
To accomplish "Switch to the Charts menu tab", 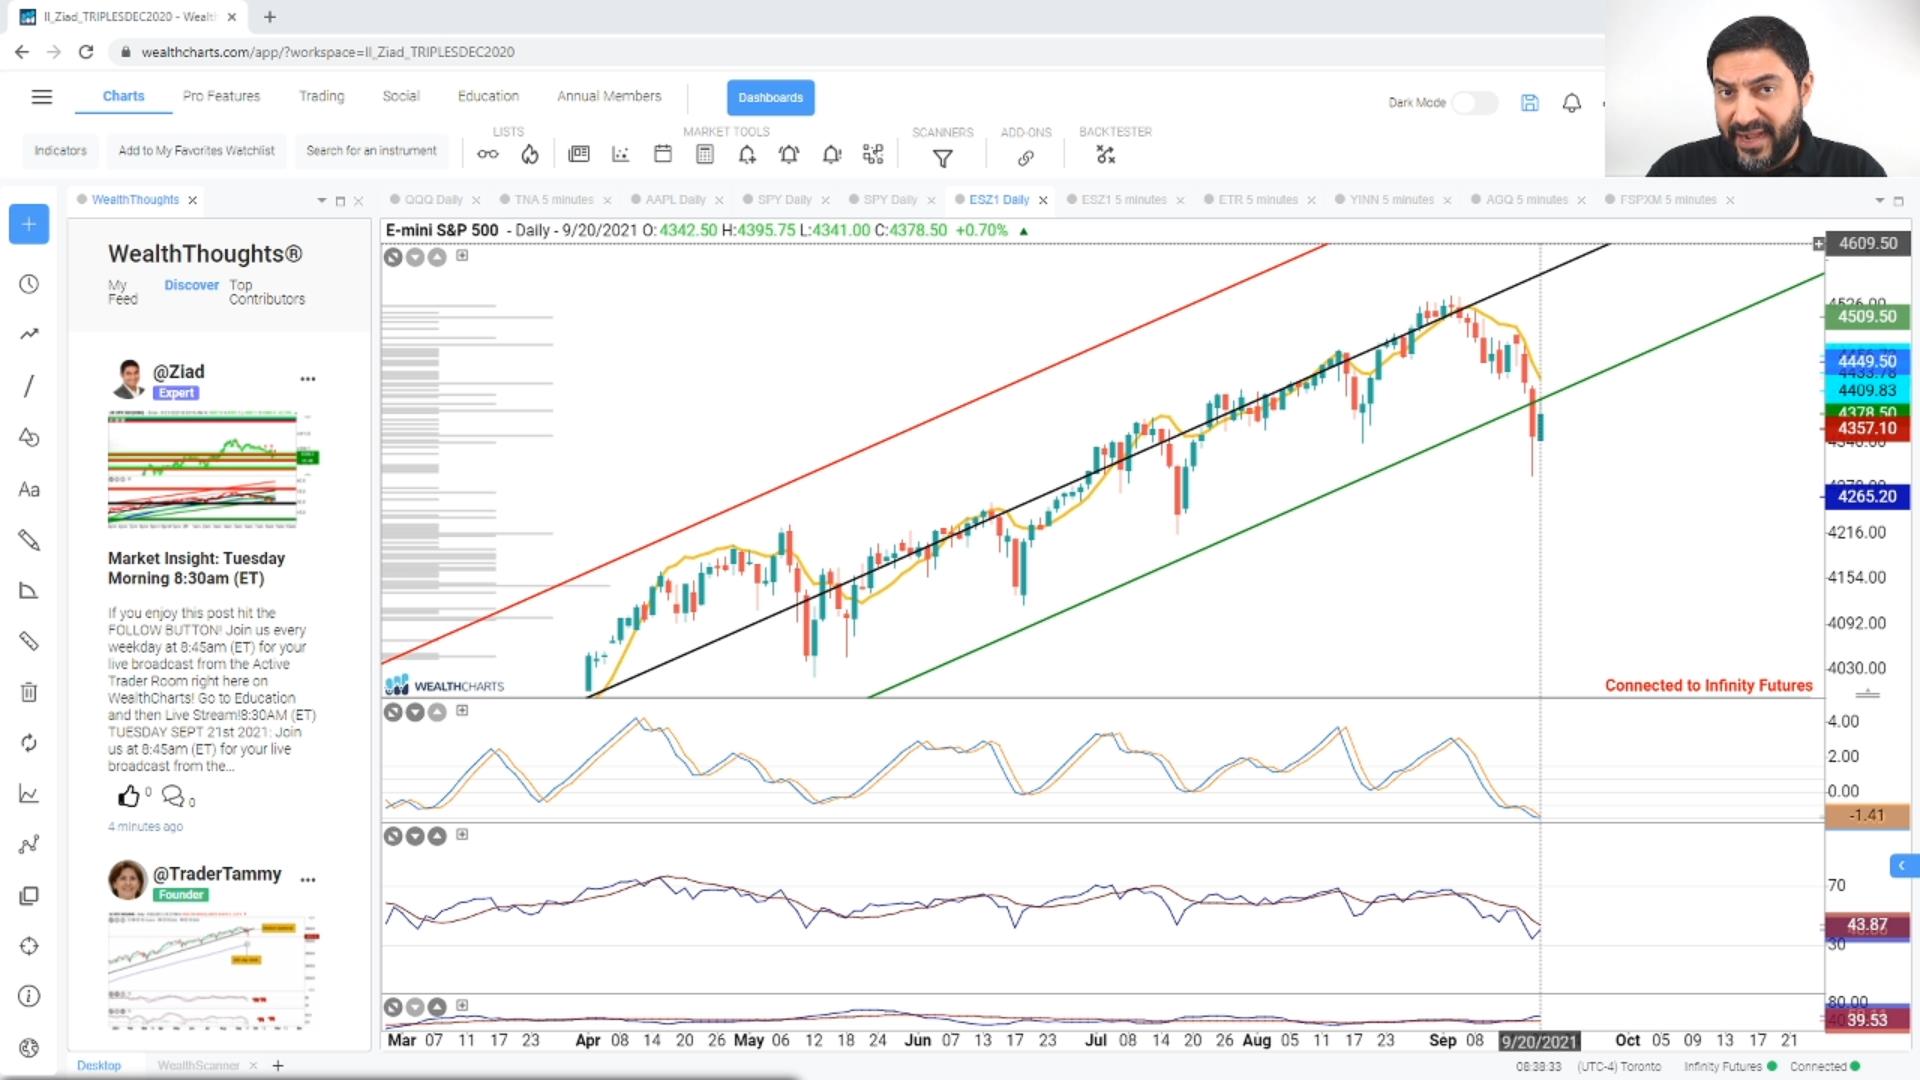I will point(123,96).
